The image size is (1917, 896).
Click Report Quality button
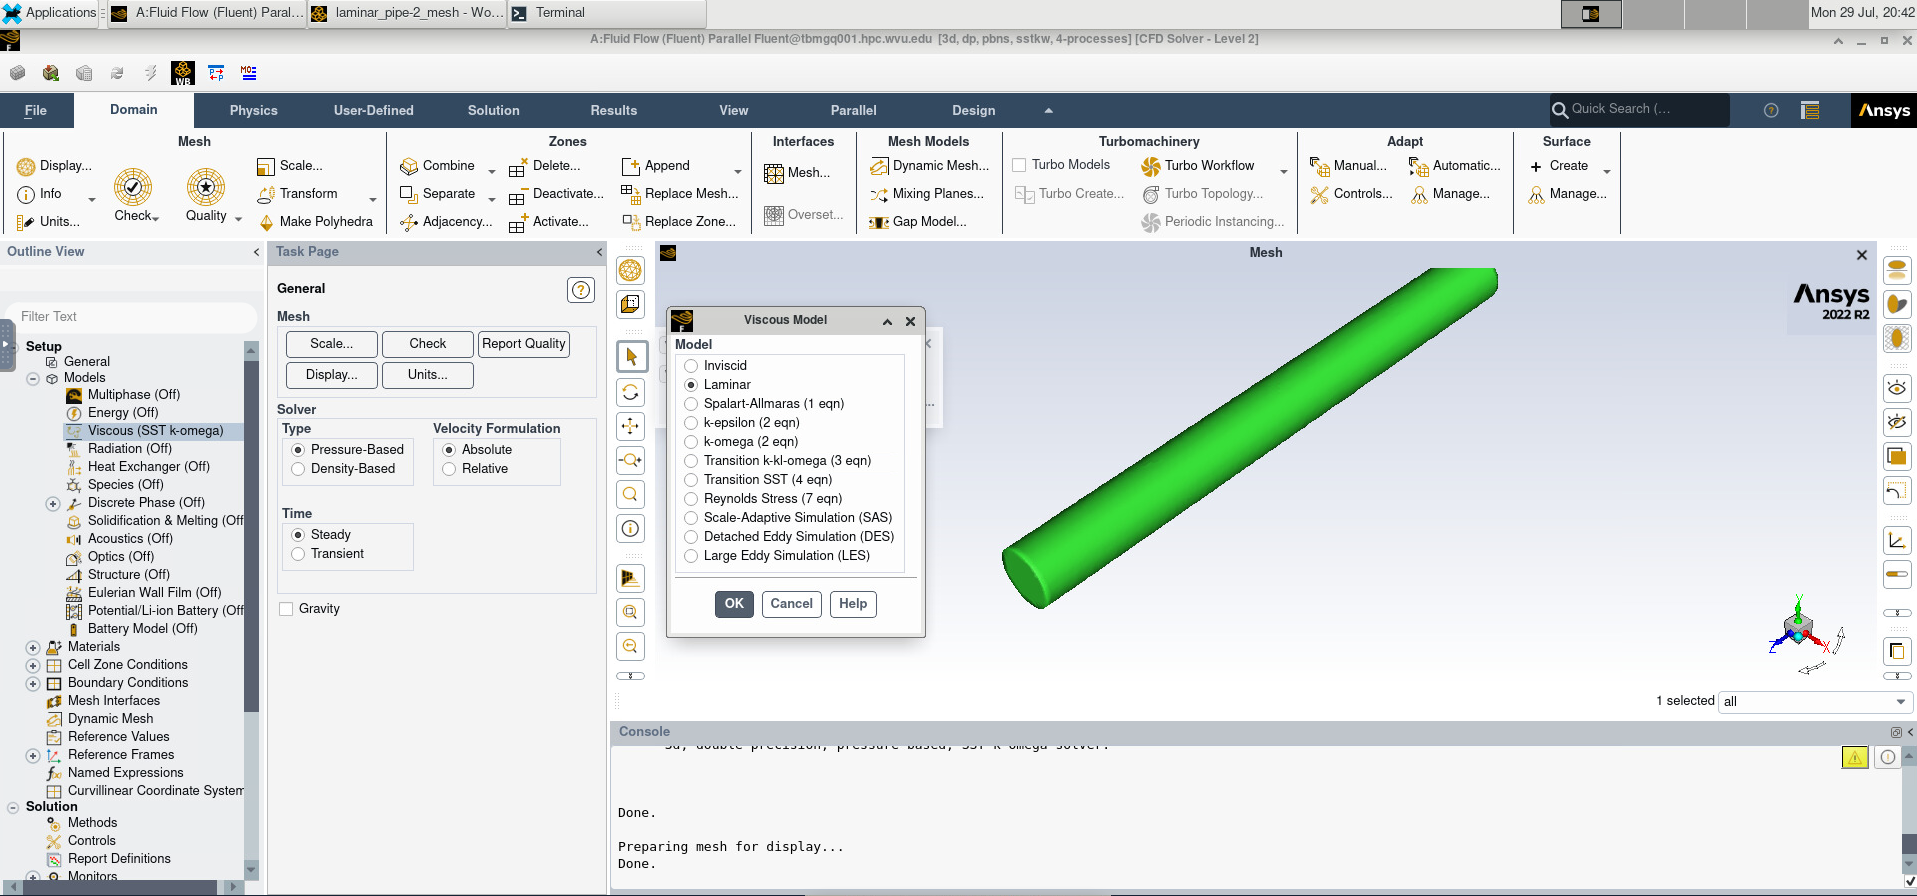tap(524, 344)
